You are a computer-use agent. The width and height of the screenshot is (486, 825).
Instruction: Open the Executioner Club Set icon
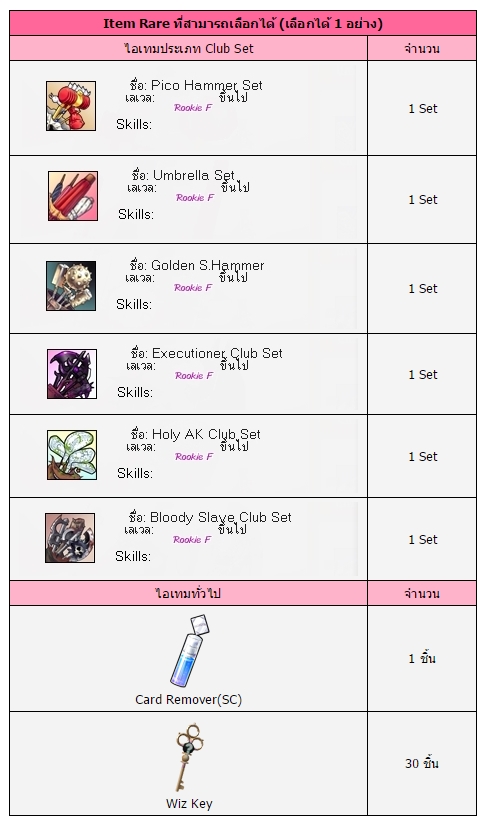click(72, 374)
